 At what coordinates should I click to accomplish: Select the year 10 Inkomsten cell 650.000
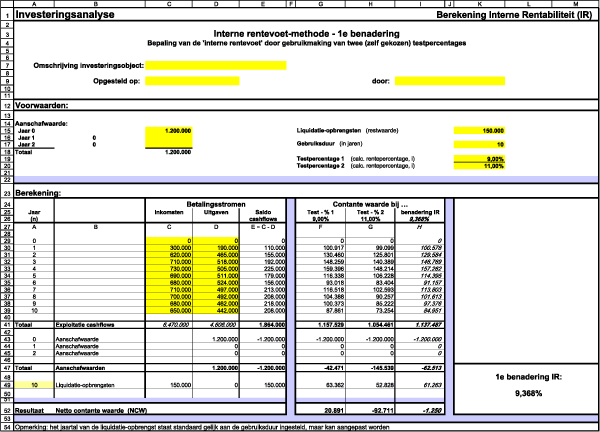169,310
